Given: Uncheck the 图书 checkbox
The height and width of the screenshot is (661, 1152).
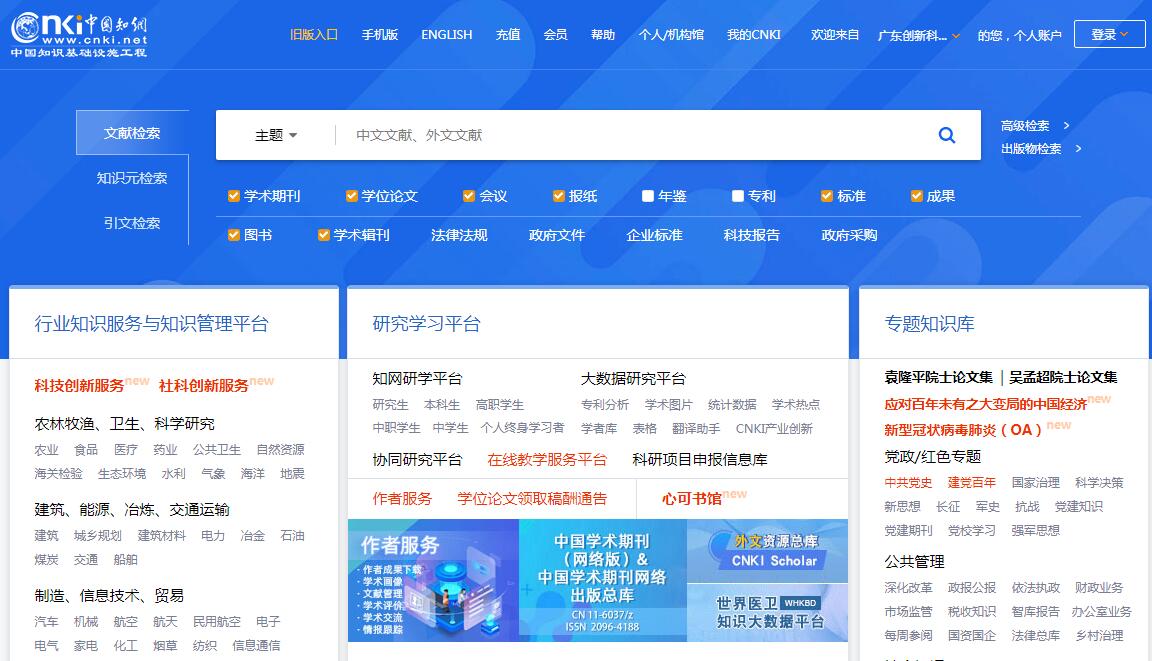Looking at the screenshot, I should (234, 235).
